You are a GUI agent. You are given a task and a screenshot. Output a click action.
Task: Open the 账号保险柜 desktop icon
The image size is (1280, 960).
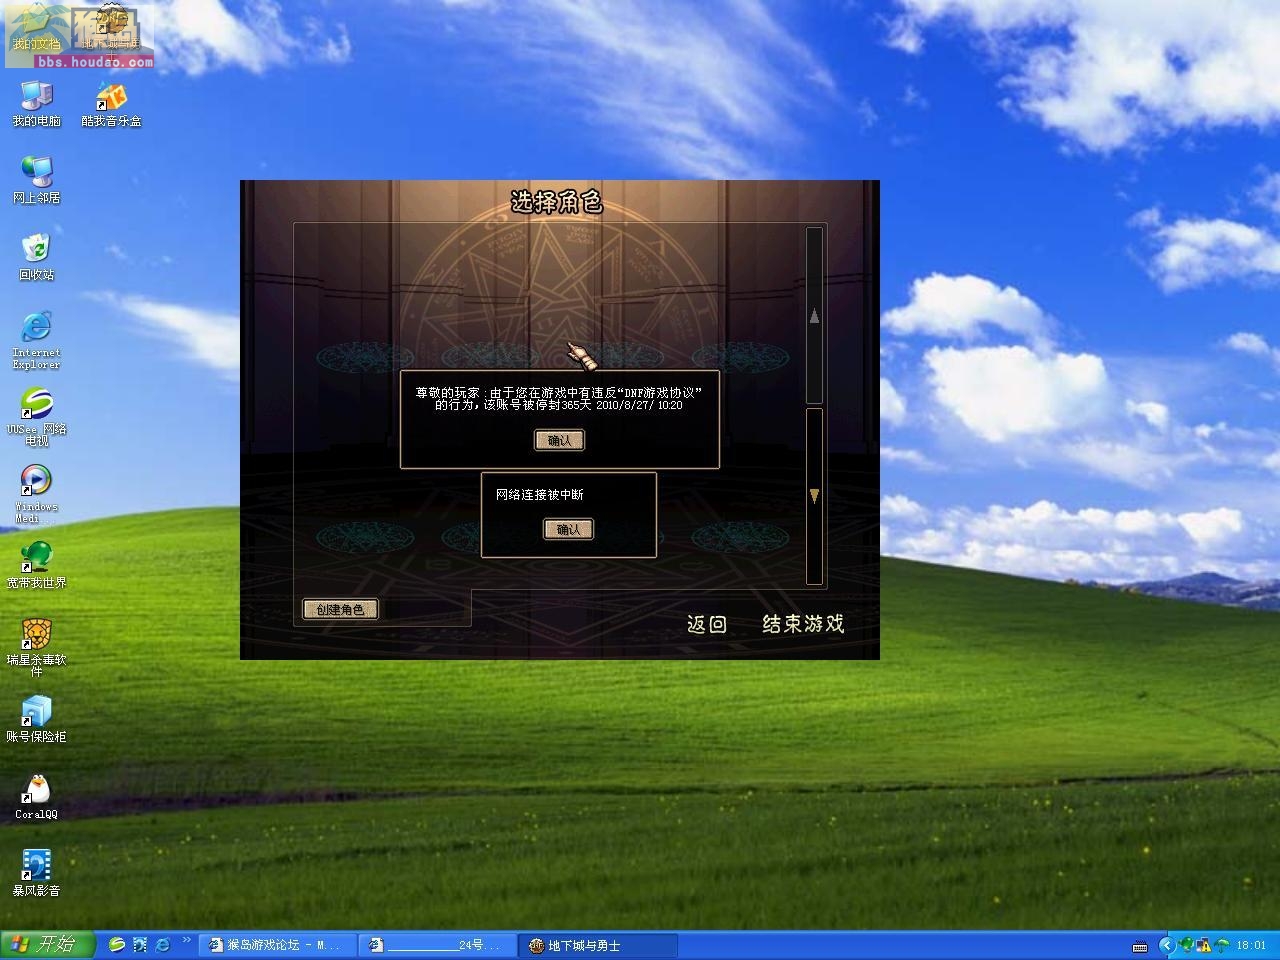click(x=37, y=719)
